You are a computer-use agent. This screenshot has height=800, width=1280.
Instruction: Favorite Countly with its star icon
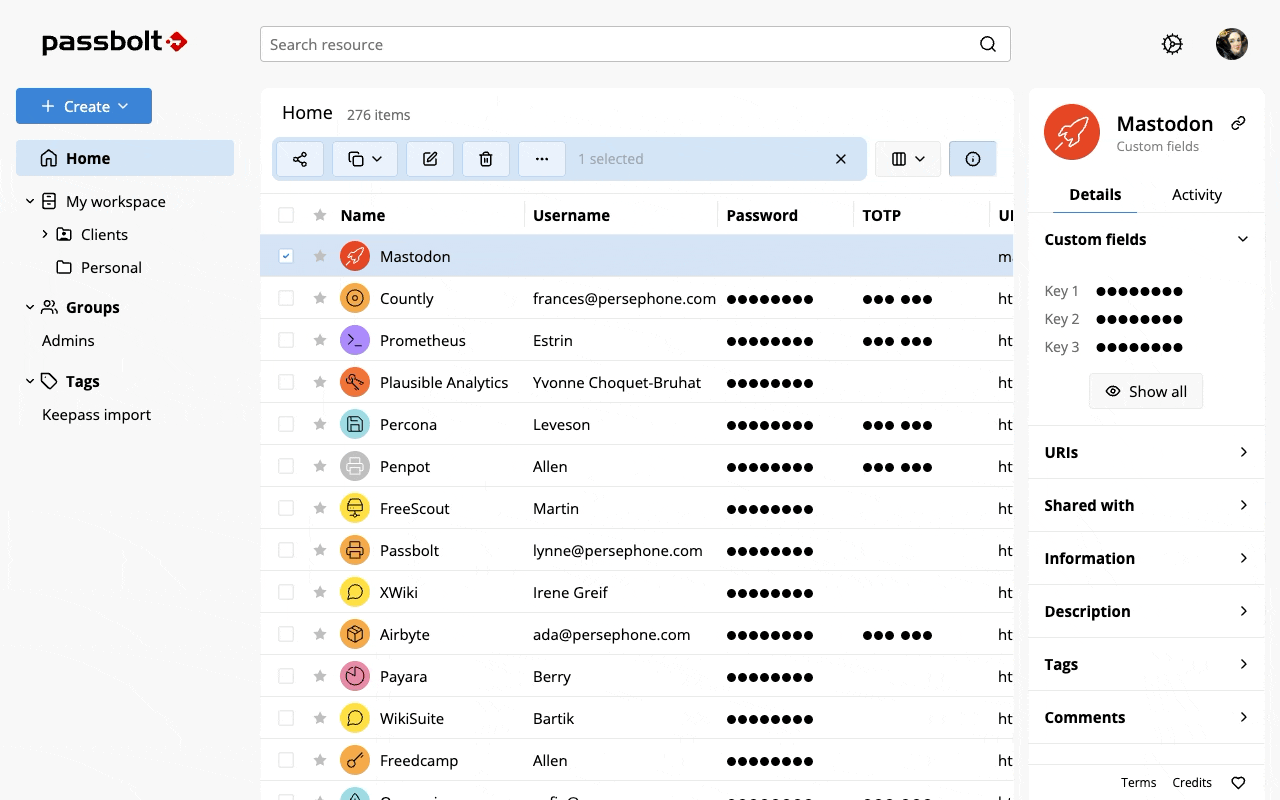[320, 298]
